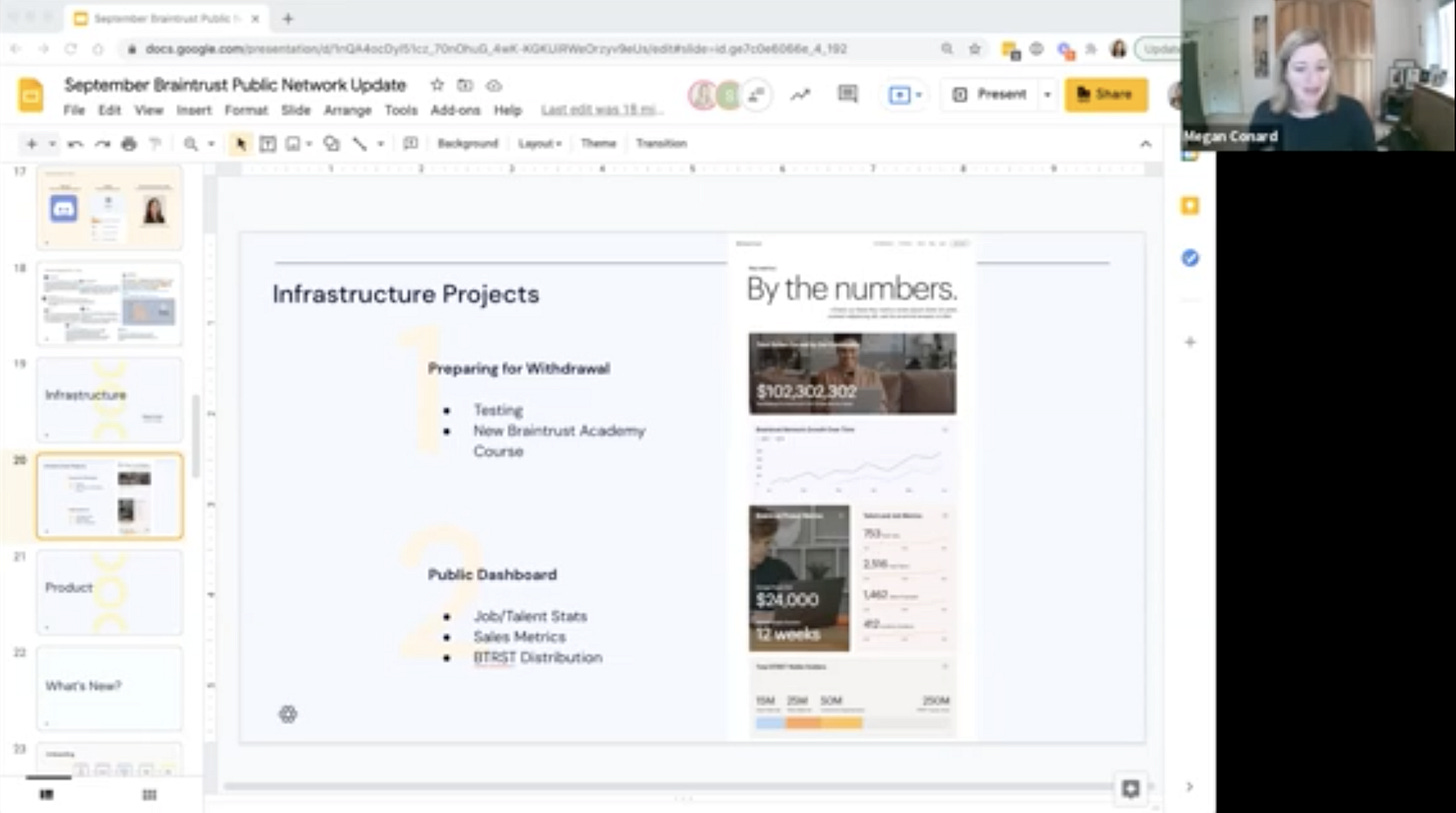
Task: Open the Arrange menu
Action: 348,110
